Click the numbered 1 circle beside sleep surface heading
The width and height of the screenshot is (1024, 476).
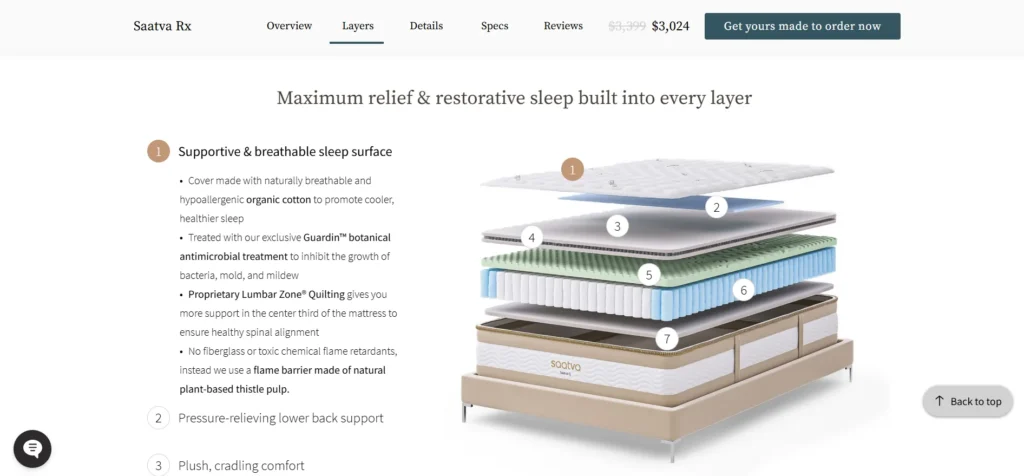(158, 151)
